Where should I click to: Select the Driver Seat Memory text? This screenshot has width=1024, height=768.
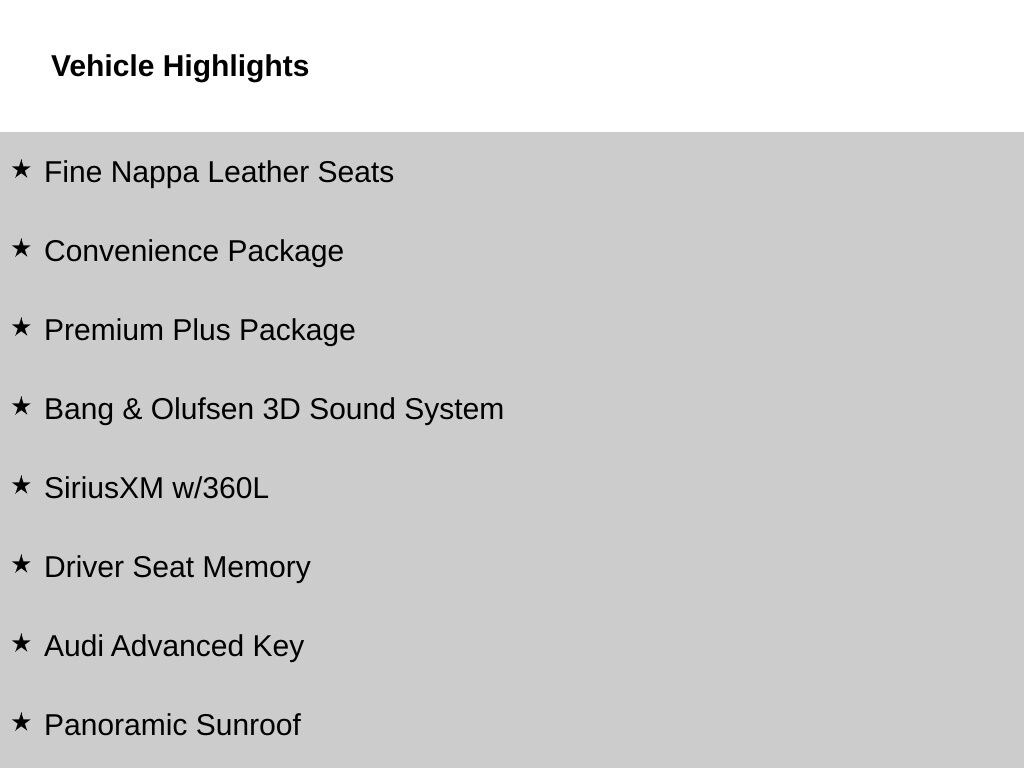pyautogui.click(x=177, y=567)
